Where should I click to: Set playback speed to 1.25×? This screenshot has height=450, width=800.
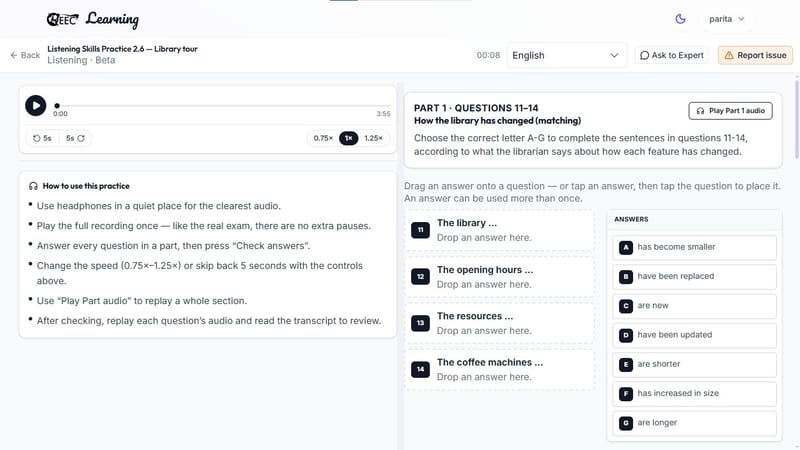373,138
